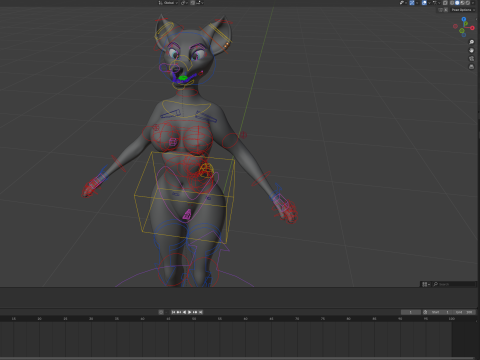Click the zoom view magnifier icon
The height and width of the screenshot is (360, 480).
point(471,42)
